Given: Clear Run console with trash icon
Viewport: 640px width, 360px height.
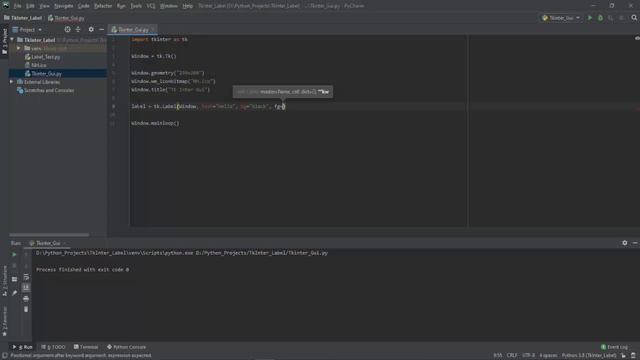Looking at the screenshot, I should 26,309.
